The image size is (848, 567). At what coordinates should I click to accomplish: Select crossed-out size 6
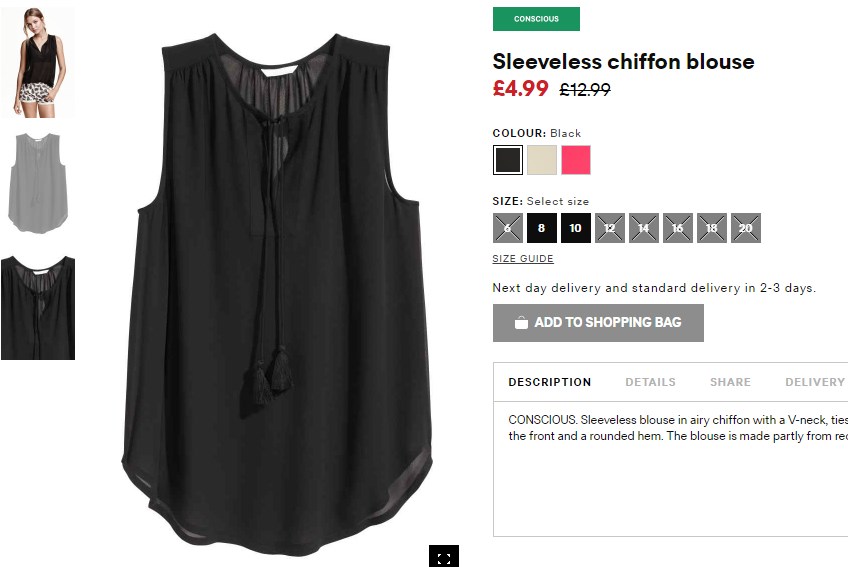point(507,228)
